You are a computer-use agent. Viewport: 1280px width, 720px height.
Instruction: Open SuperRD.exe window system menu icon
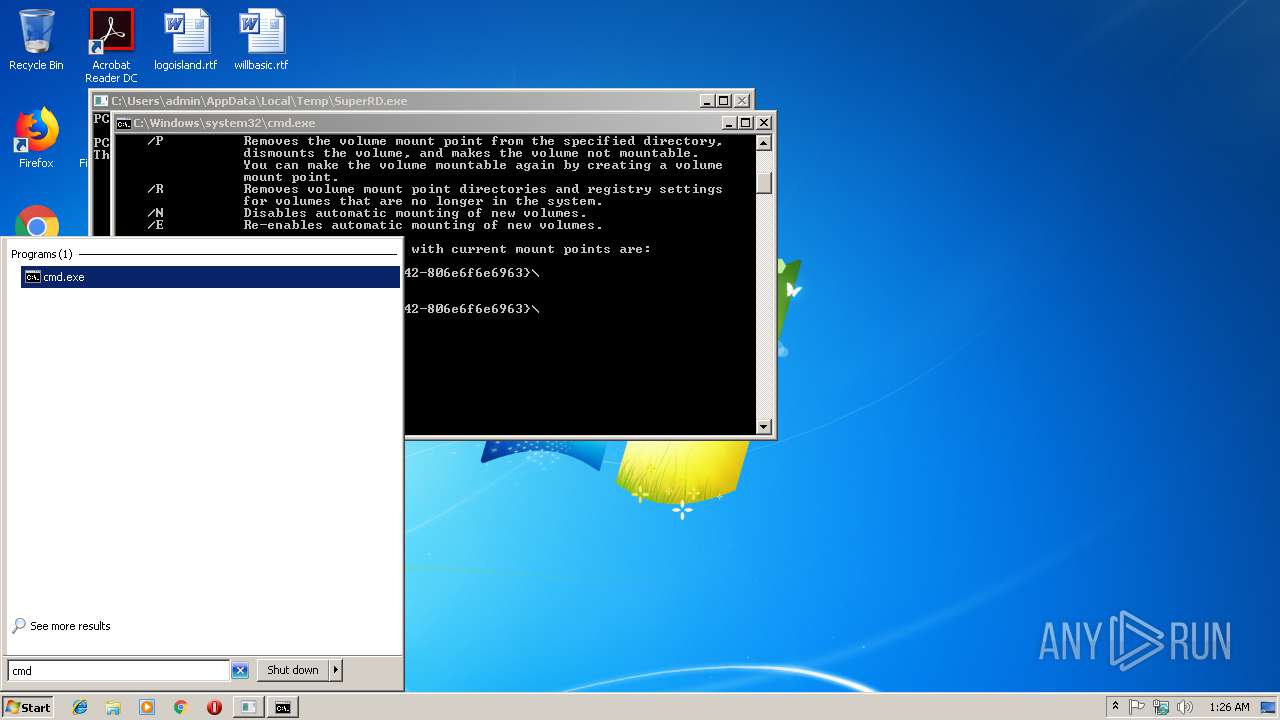pos(102,101)
